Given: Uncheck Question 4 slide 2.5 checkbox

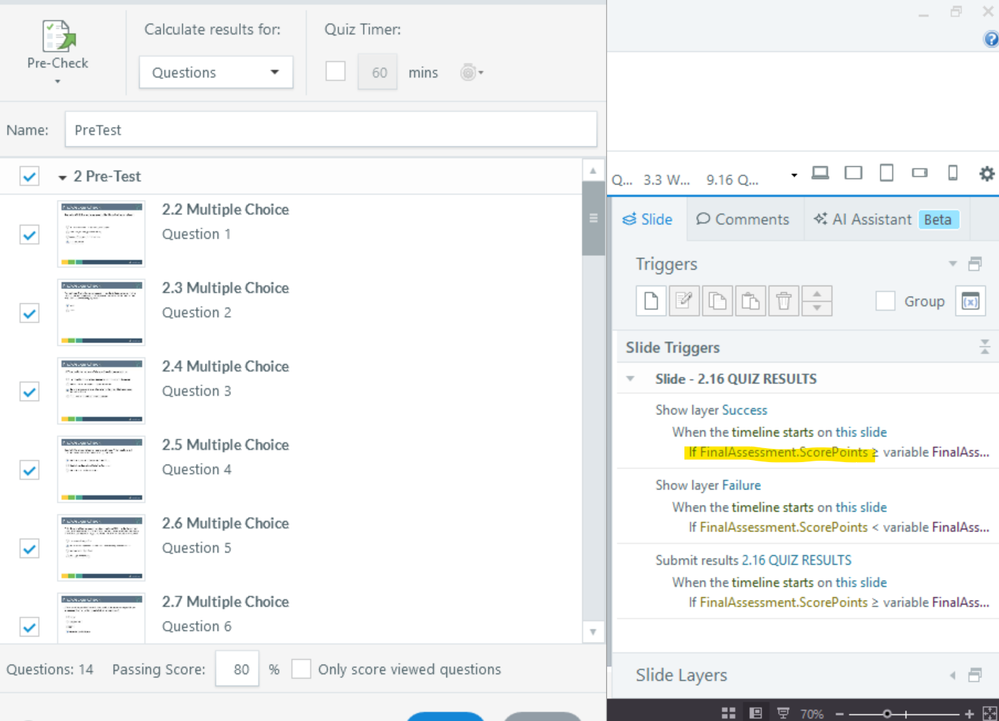Looking at the screenshot, I should 29,470.
